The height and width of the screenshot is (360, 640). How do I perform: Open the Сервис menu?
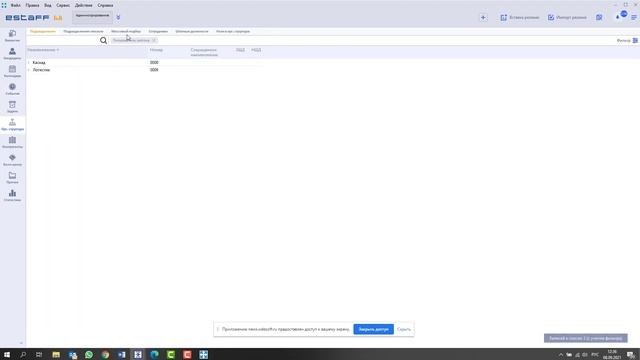63,5
